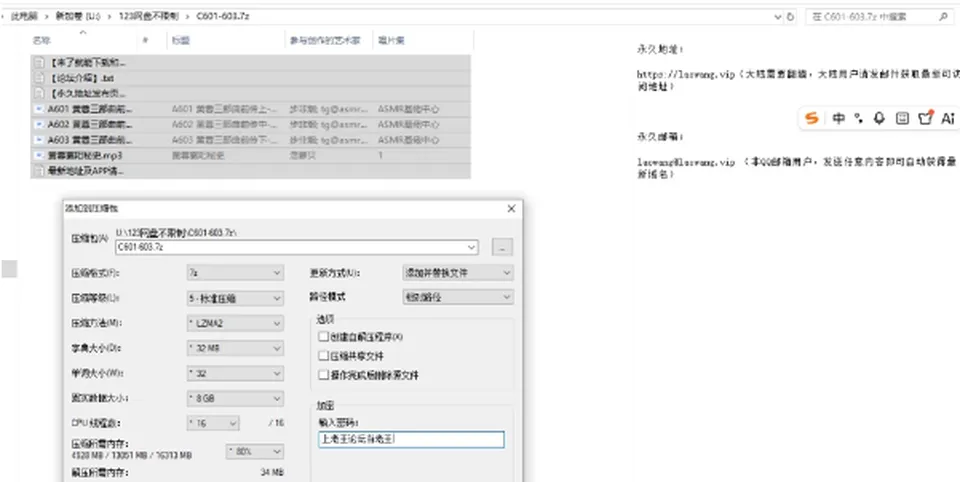Click the Sogou S logo on IME bar

(x=812, y=118)
